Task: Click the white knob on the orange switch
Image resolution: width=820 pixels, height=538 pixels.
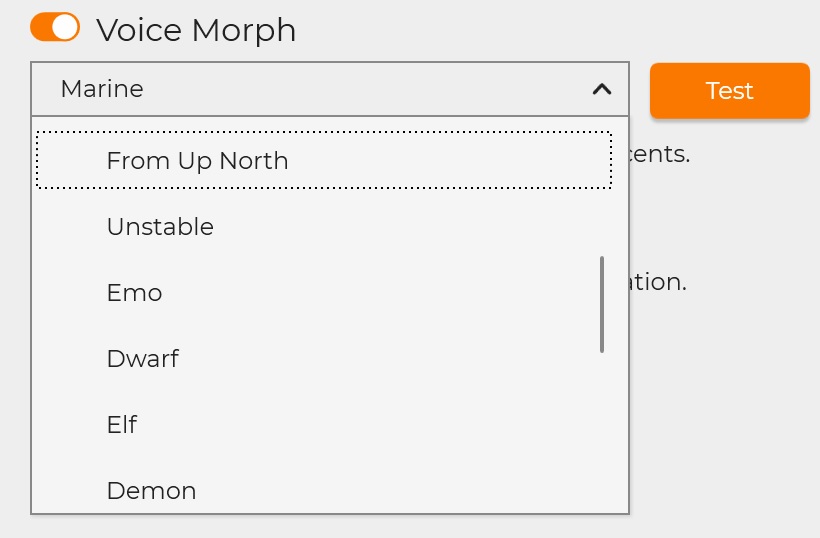Action: point(66,27)
